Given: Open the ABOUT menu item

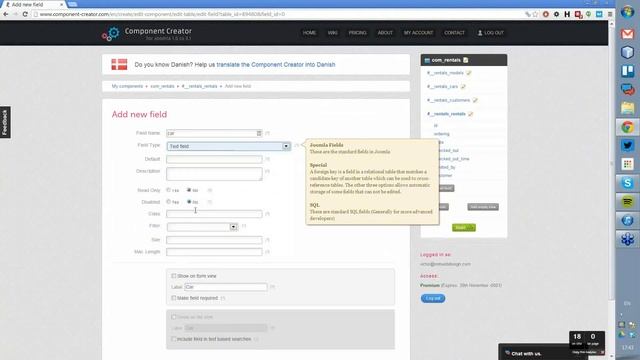Looking at the screenshot, I should tap(384, 33).
